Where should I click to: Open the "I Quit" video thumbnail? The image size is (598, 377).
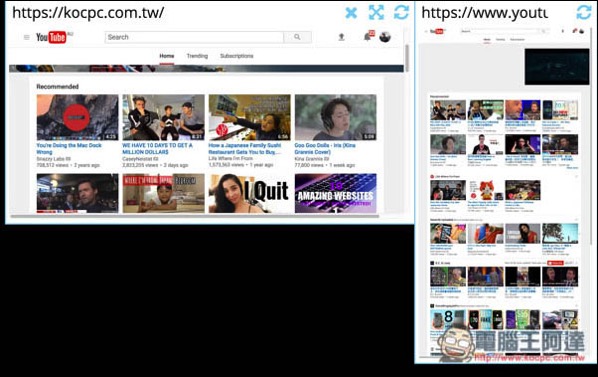tap(249, 193)
